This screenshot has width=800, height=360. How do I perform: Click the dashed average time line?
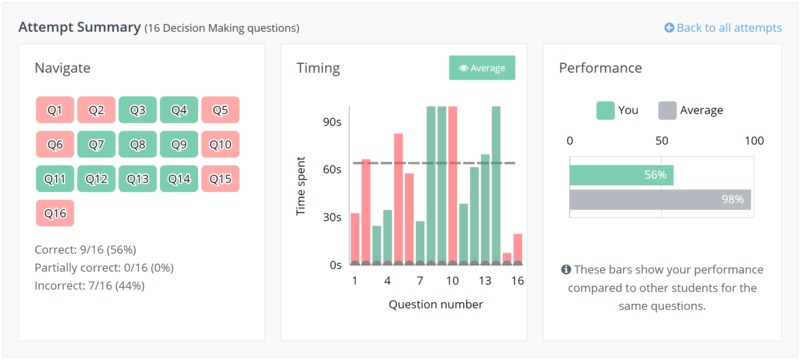point(434,163)
